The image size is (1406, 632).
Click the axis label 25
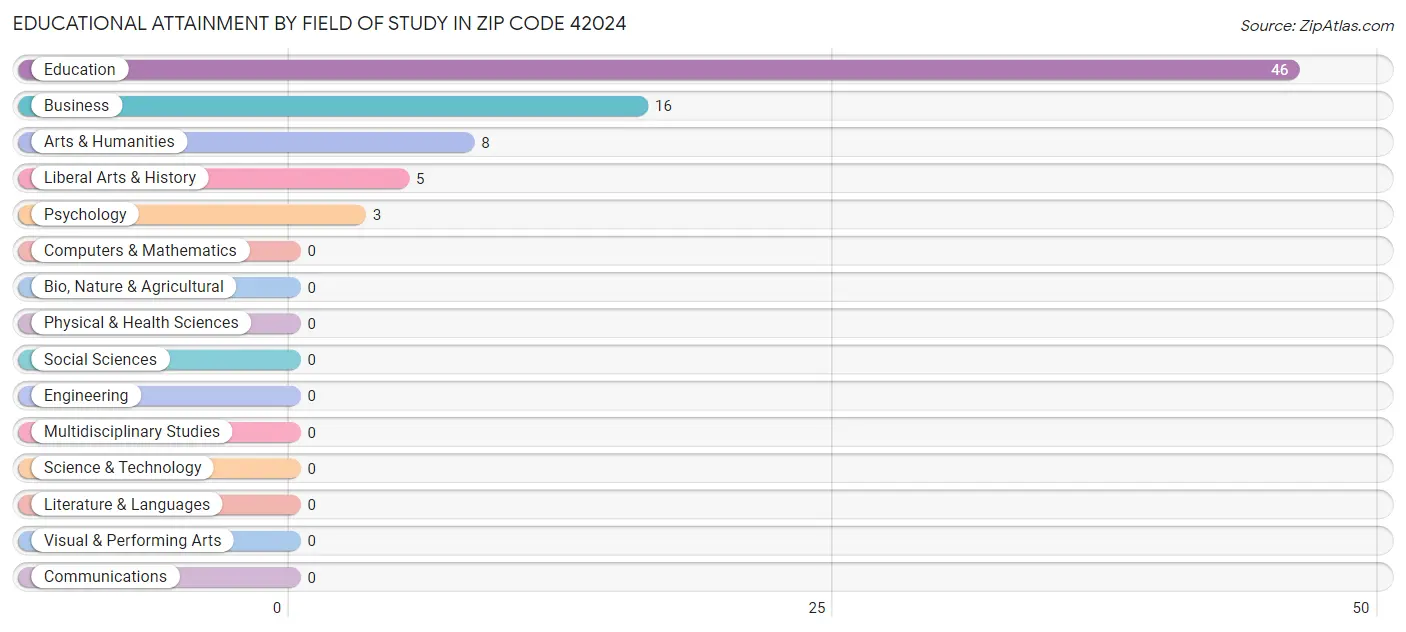pos(817,608)
